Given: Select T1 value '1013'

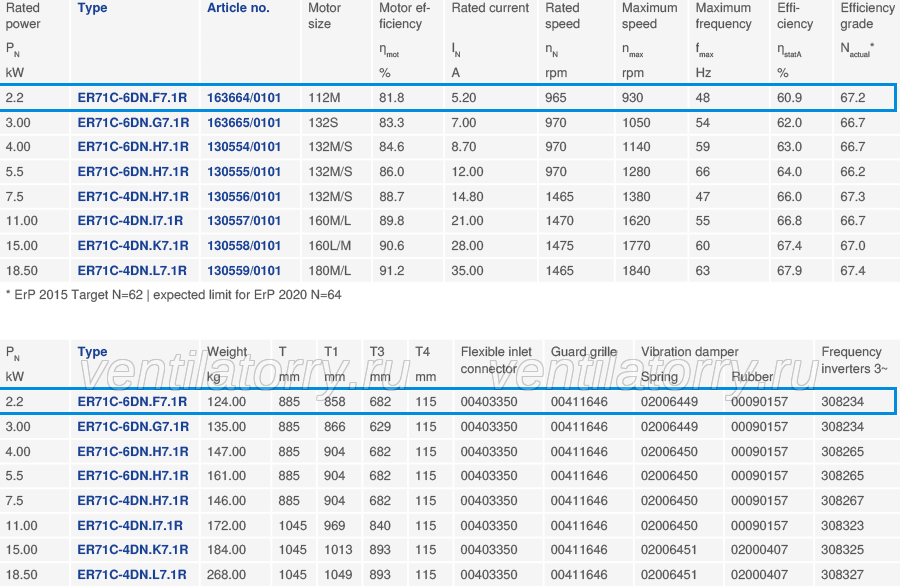Looking at the screenshot, I should 338,550.
